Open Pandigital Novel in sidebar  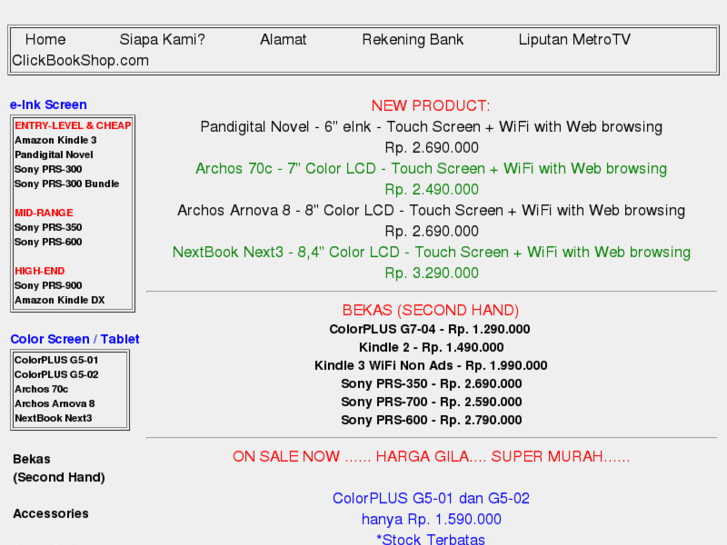[54, 154]
